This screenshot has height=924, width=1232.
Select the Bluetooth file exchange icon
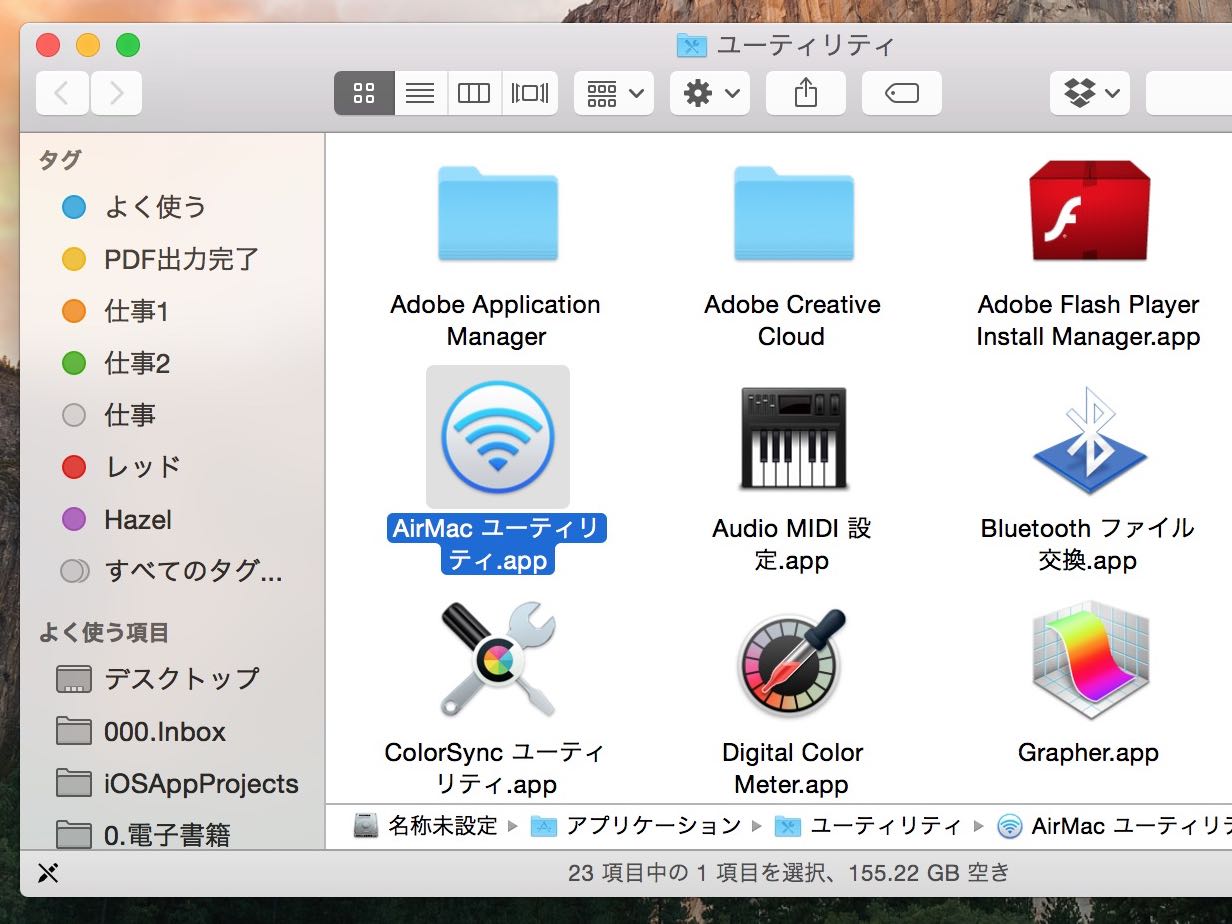click(x=1088, y=440)
